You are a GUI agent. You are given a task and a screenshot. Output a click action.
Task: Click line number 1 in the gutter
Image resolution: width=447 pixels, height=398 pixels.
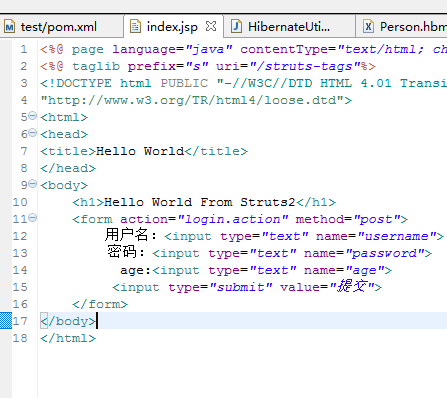click(24, 49)
